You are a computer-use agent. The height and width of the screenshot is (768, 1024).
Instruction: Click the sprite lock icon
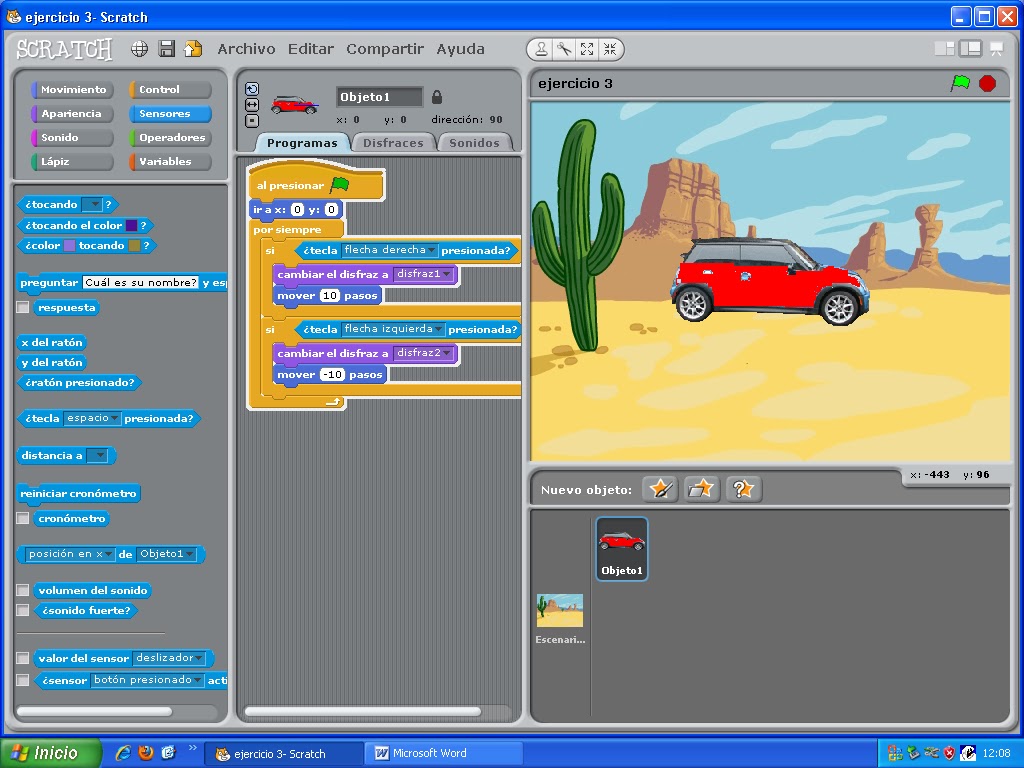(x=437, y=97)
